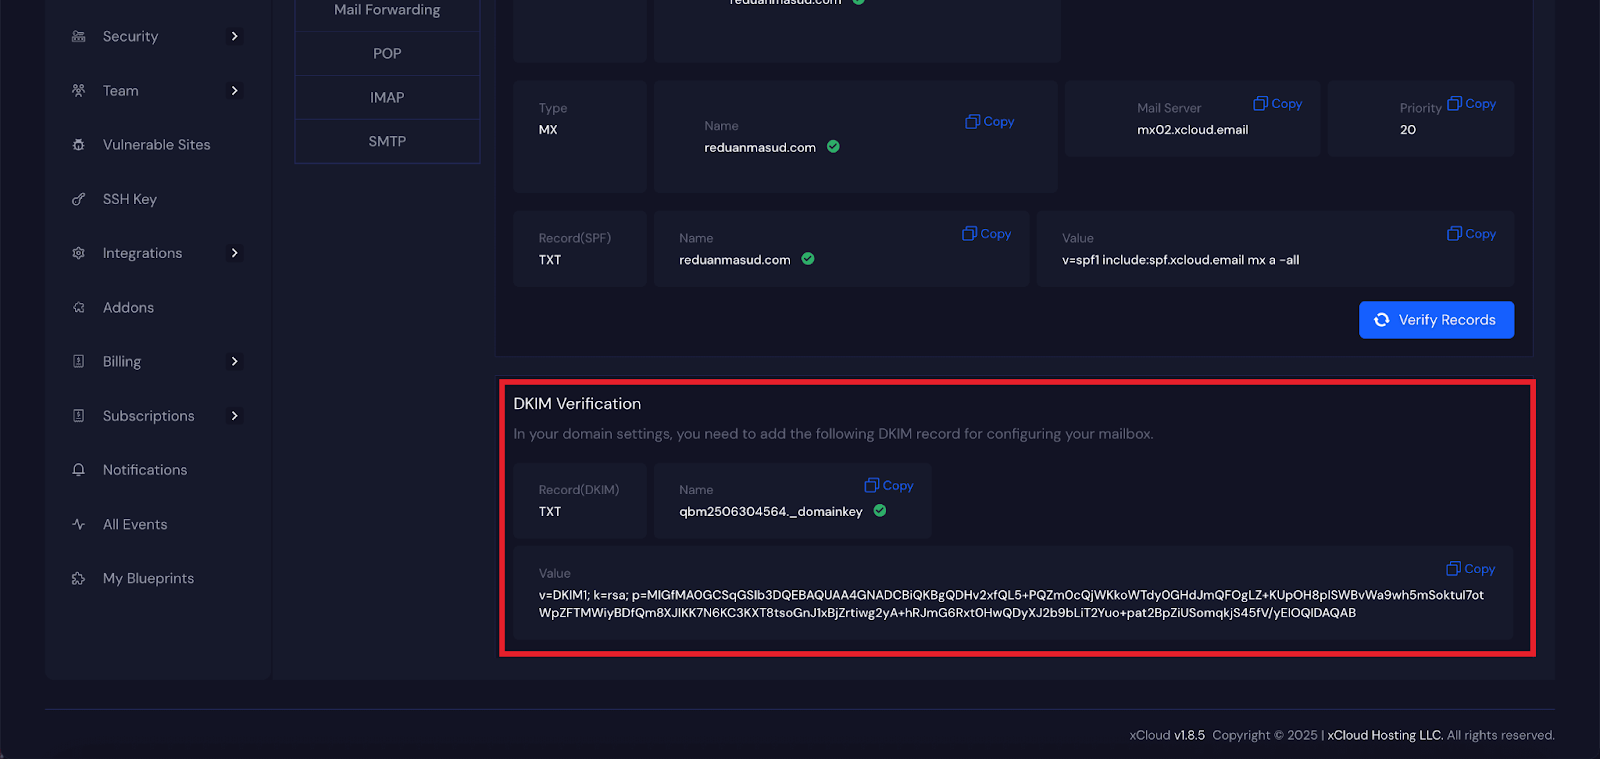Open the SMTP settings tab
1600x759 pixels.
(387, 142)
